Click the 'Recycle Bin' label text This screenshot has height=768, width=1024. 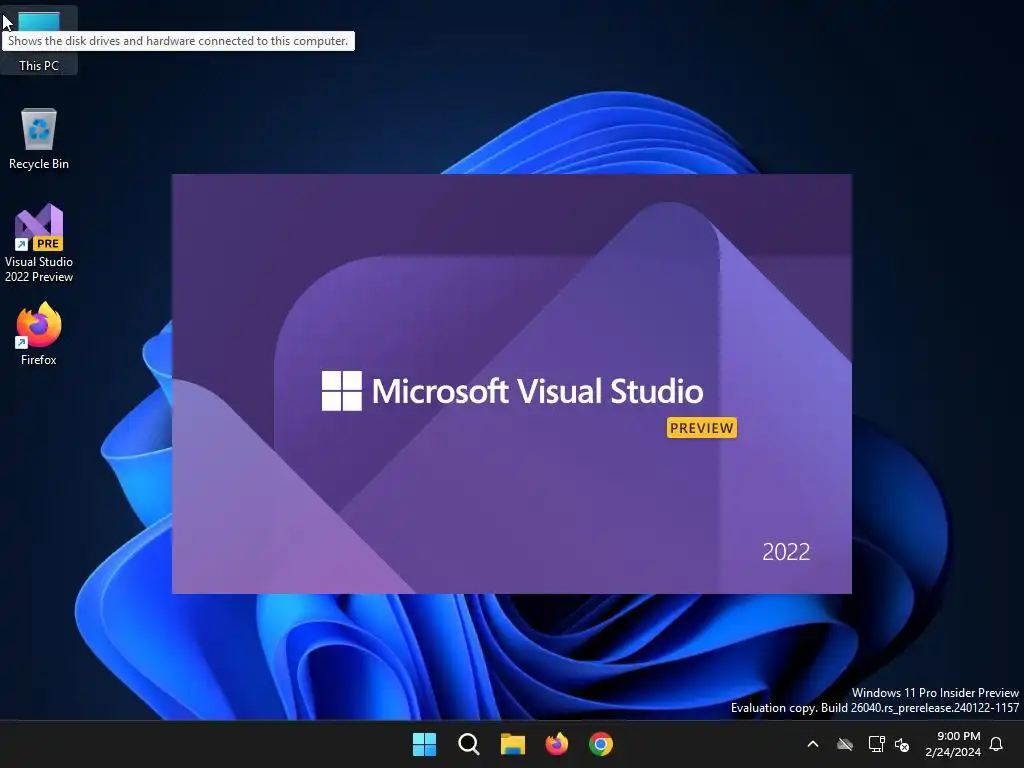pyautogui.click(x=39, y=164)
